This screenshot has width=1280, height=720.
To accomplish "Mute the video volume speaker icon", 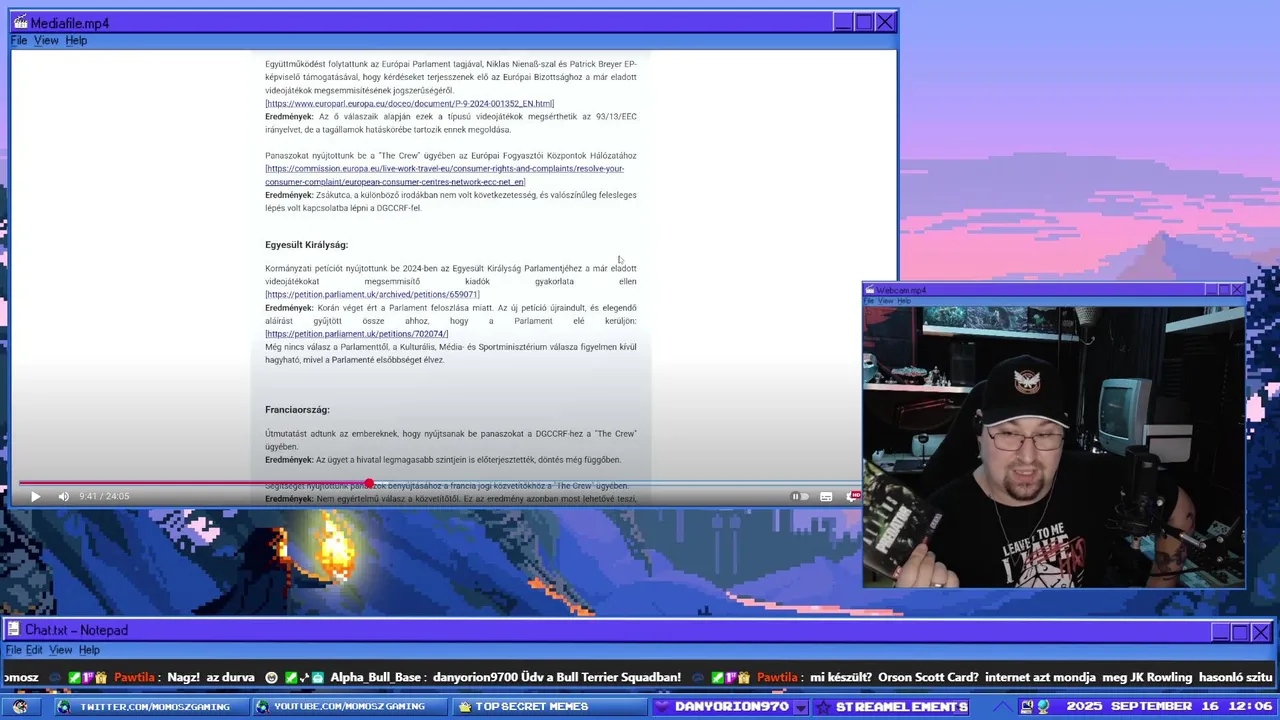I will click(64, 496).
